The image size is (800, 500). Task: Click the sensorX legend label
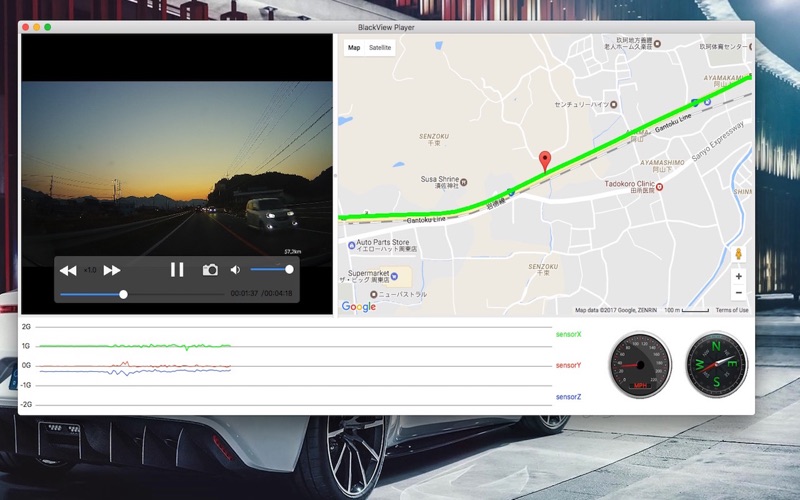point(568,335)
